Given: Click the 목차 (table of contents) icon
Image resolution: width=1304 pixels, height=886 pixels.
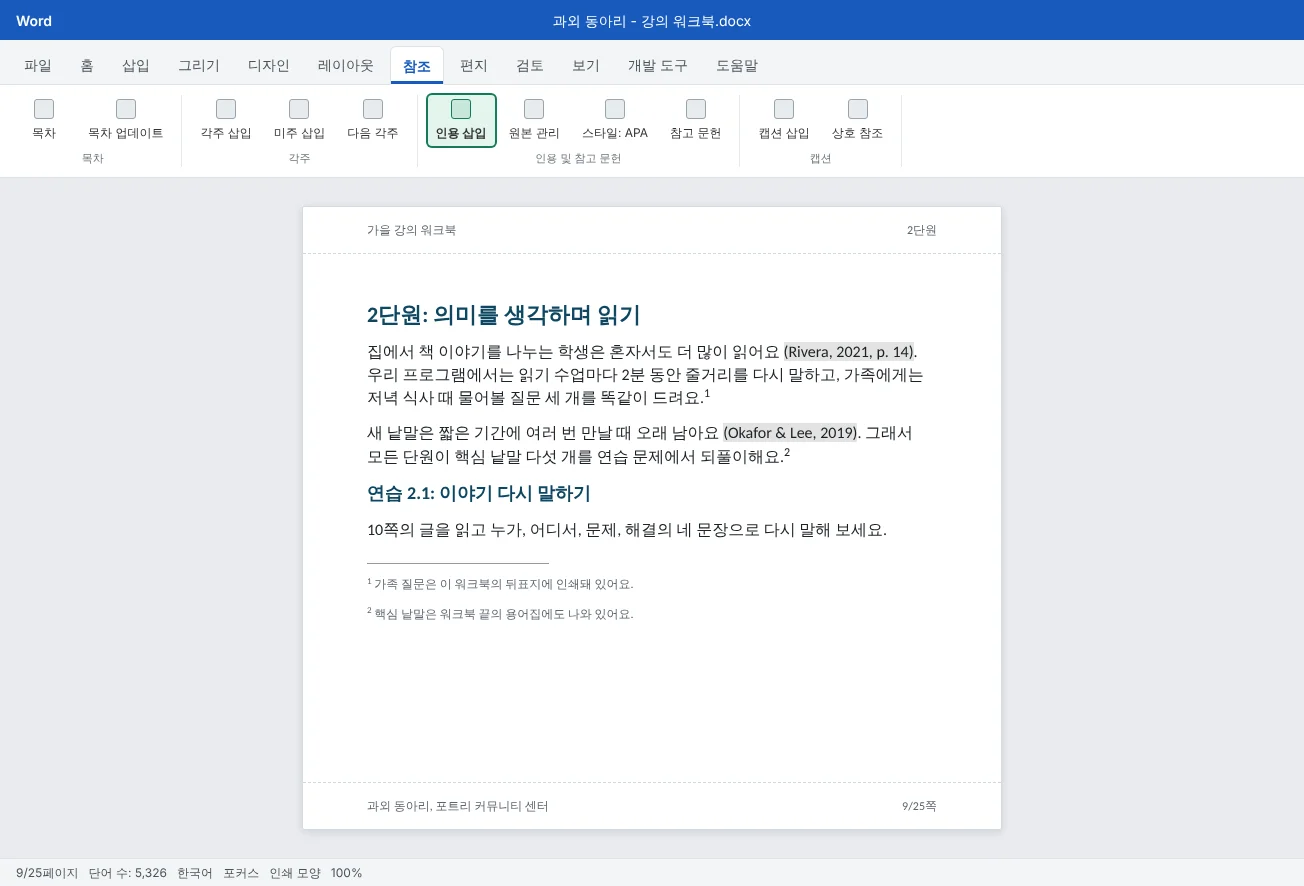Looking at the screenshot, I should tap(44, 109).
